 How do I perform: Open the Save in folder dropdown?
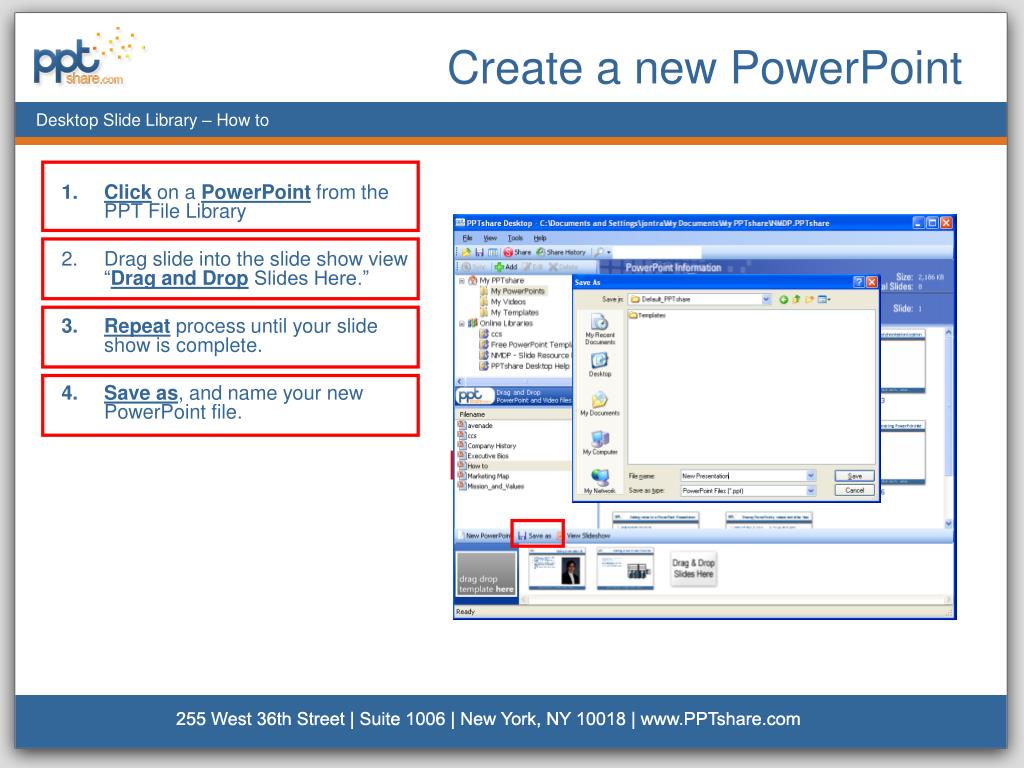click(x=766, y=299)
